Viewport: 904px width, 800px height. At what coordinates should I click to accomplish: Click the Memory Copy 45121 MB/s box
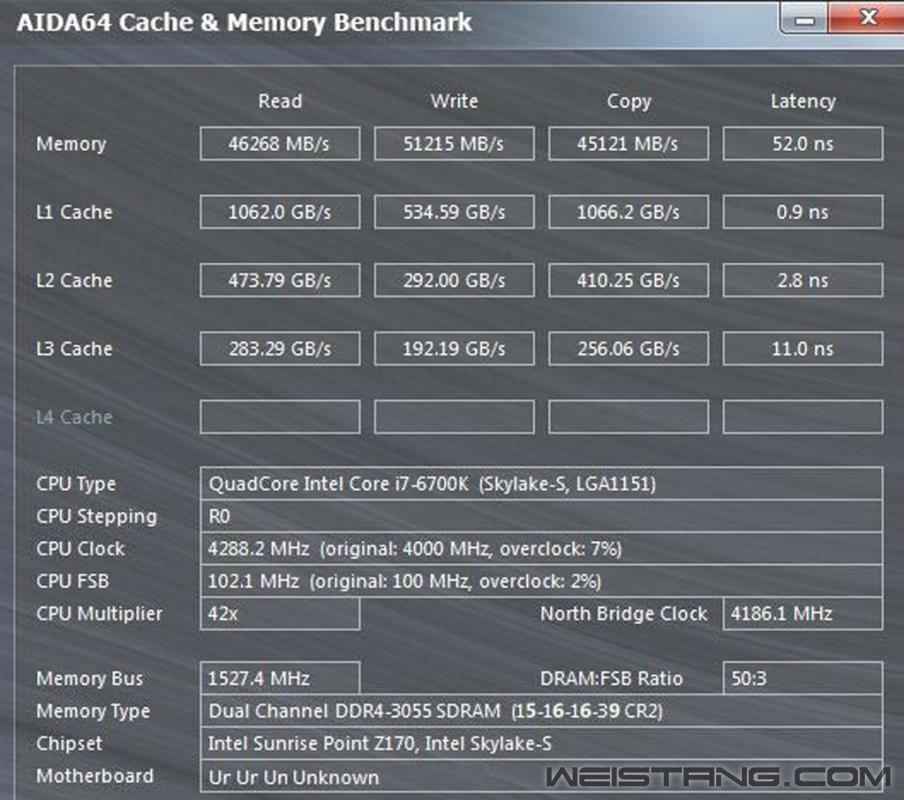tap(628, 144)
